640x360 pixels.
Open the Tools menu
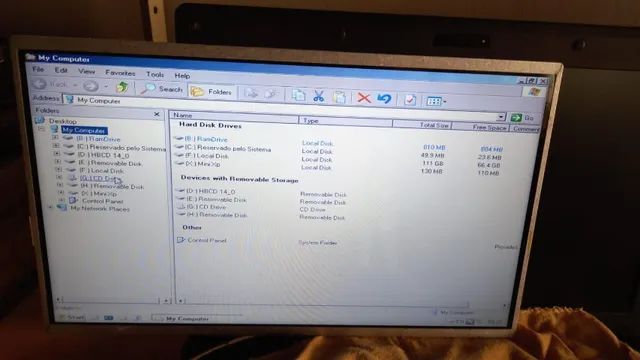point(155,74)
